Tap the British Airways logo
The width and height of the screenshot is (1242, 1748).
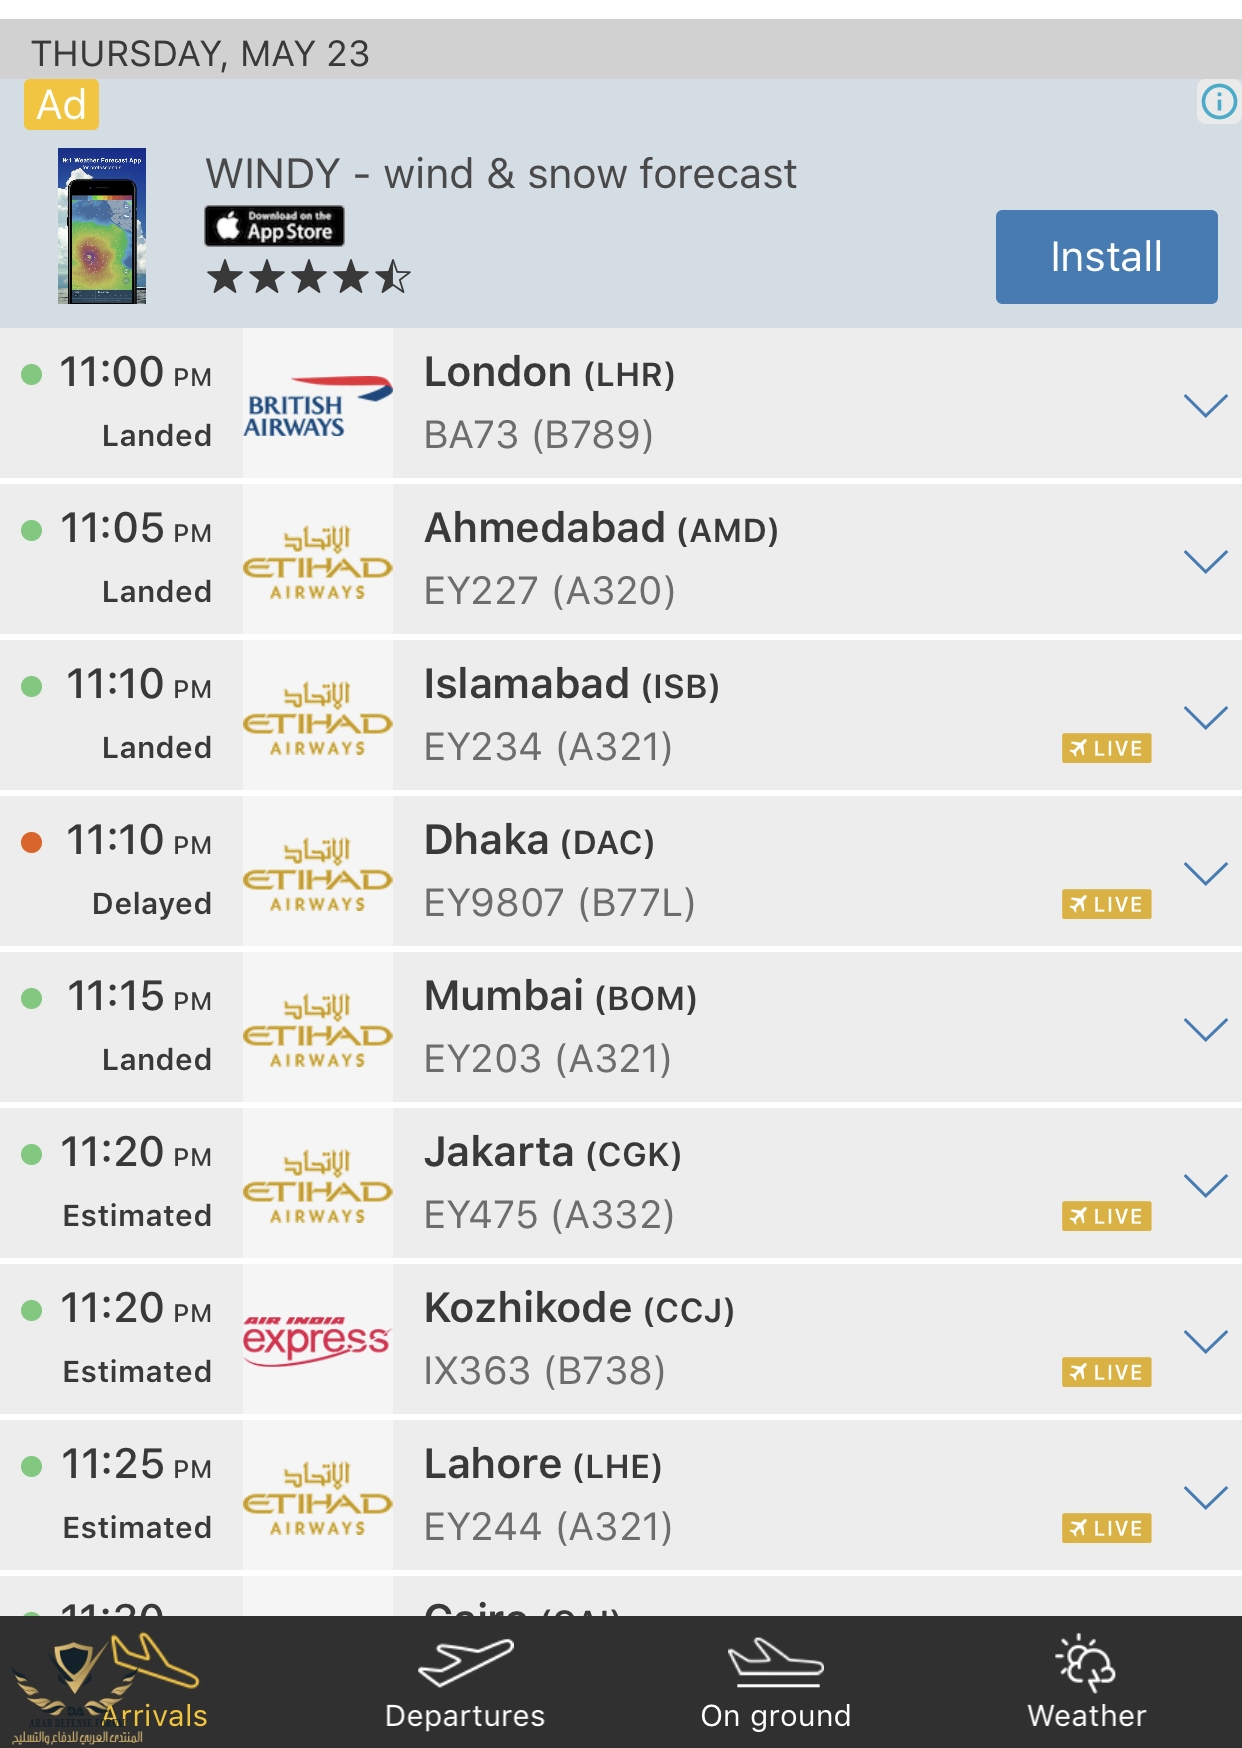(317, 404)
